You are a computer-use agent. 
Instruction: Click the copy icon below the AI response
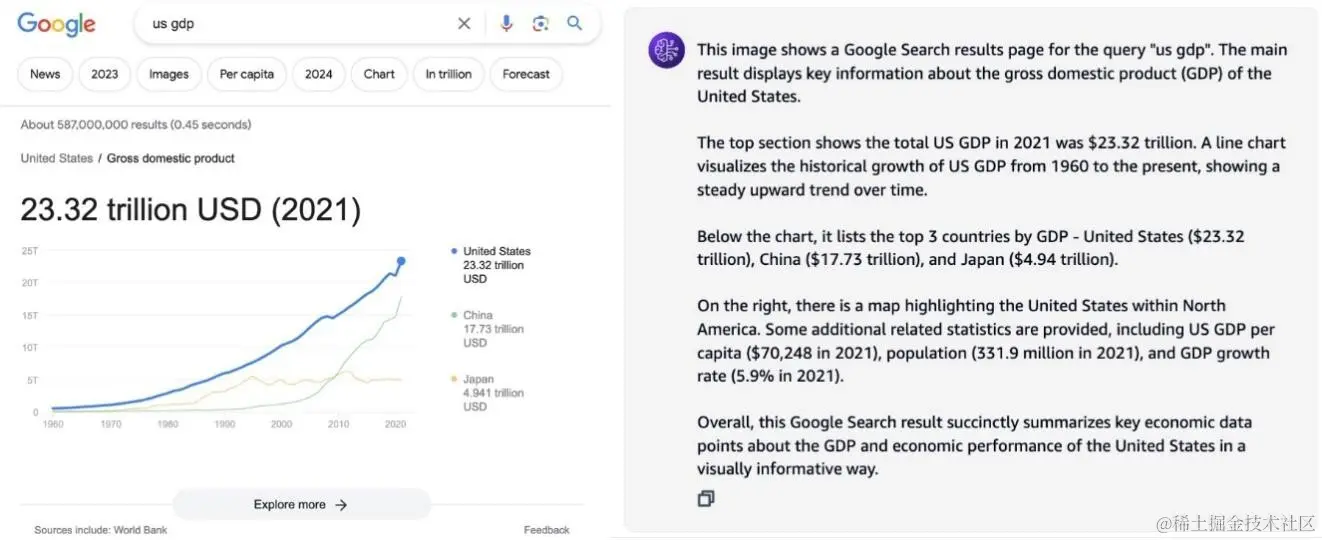(x=706, y=498)
